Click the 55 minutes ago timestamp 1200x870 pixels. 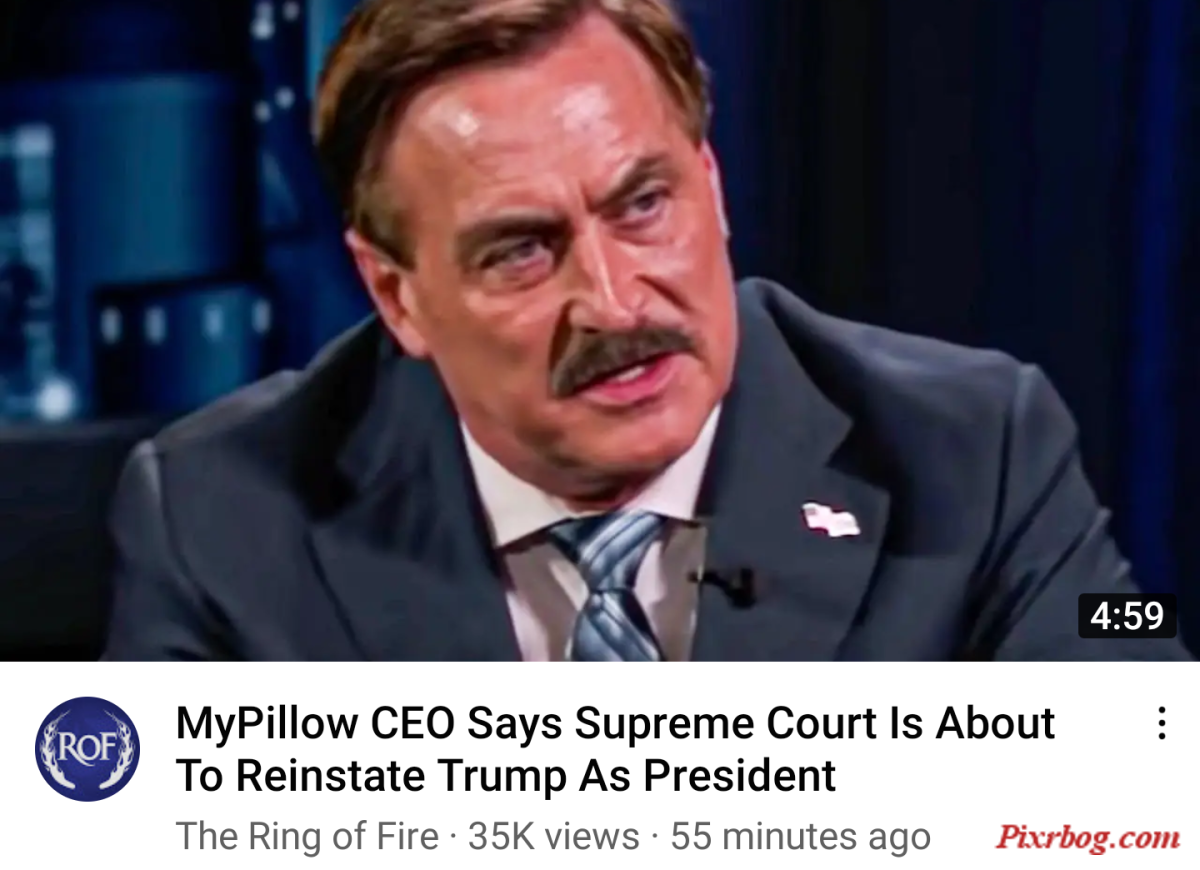(x=800, y=836)
